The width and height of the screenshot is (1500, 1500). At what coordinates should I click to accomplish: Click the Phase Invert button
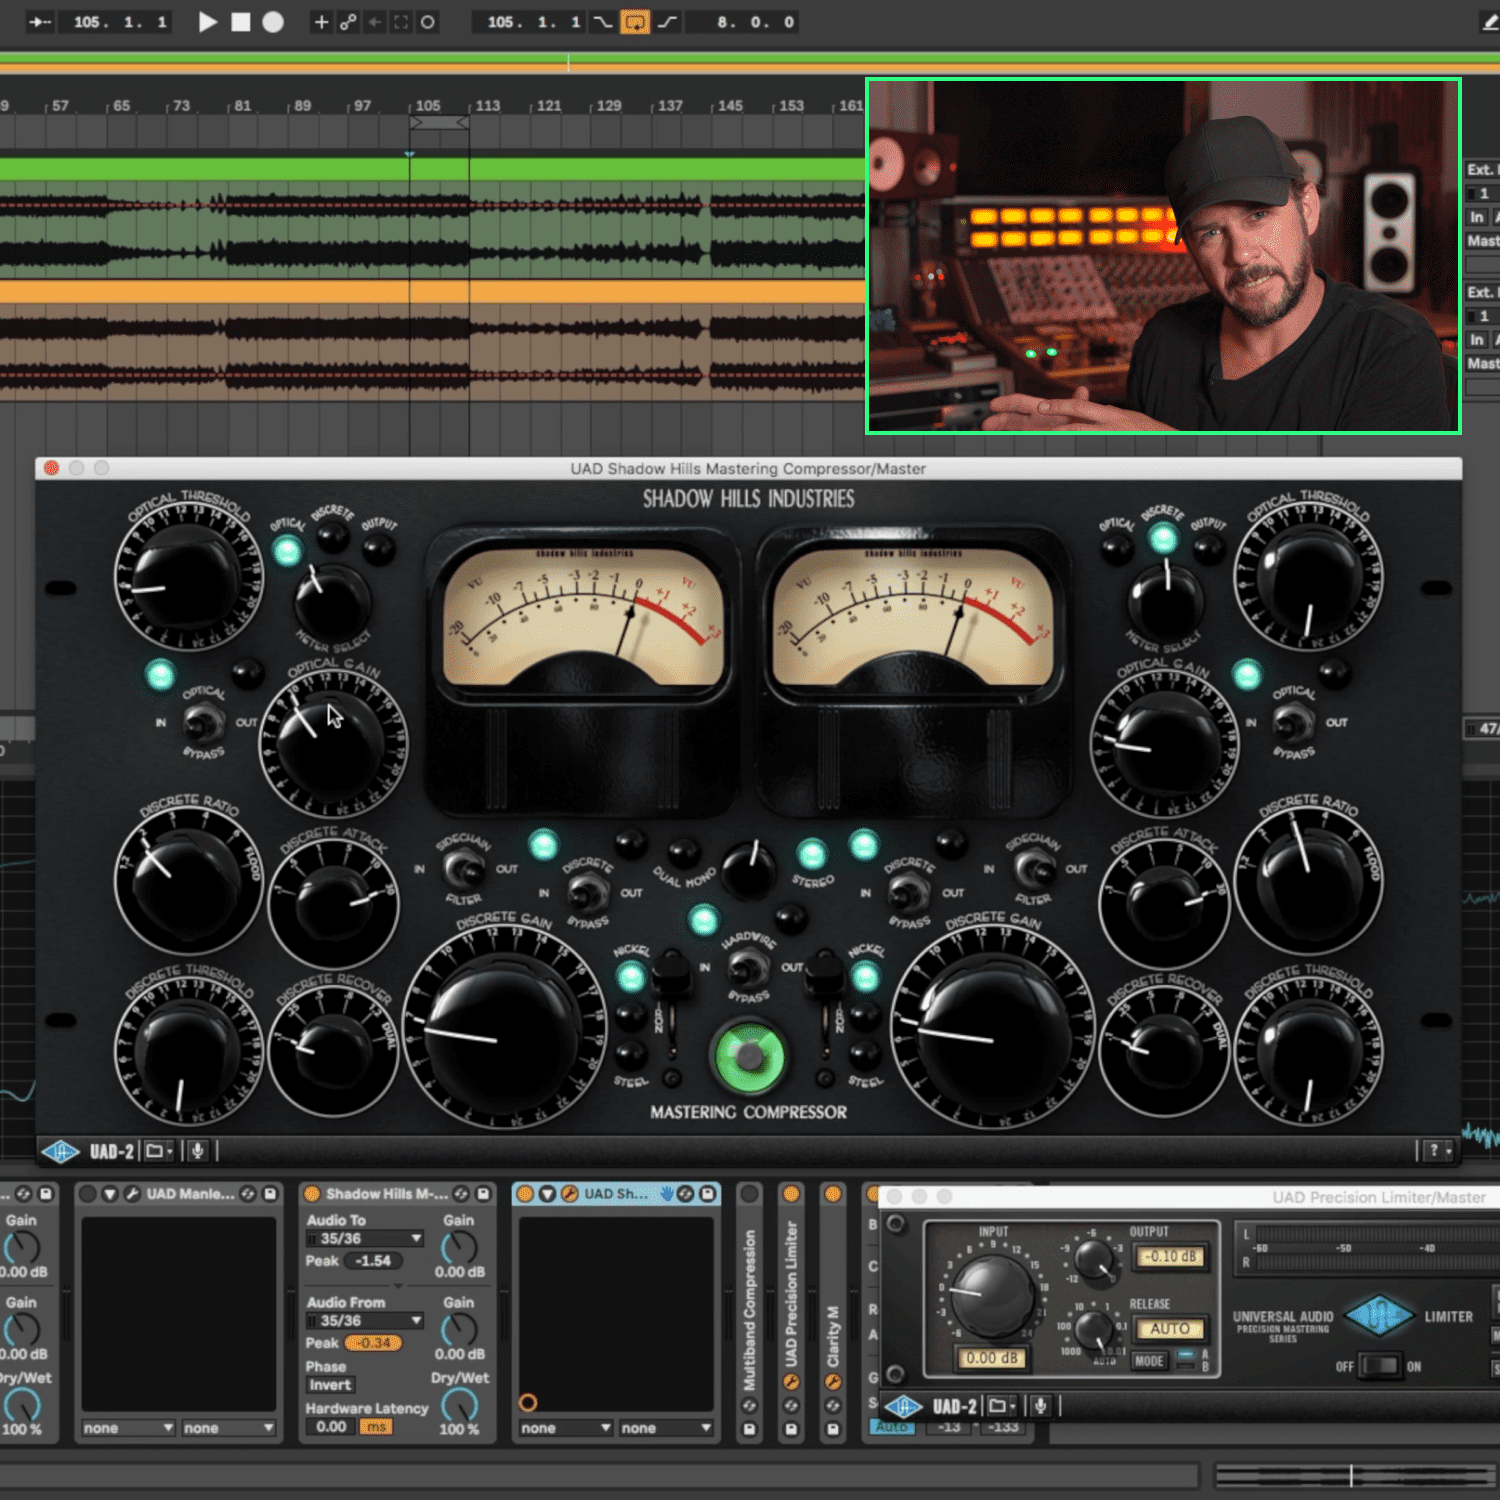click(x=330, y=1385)
